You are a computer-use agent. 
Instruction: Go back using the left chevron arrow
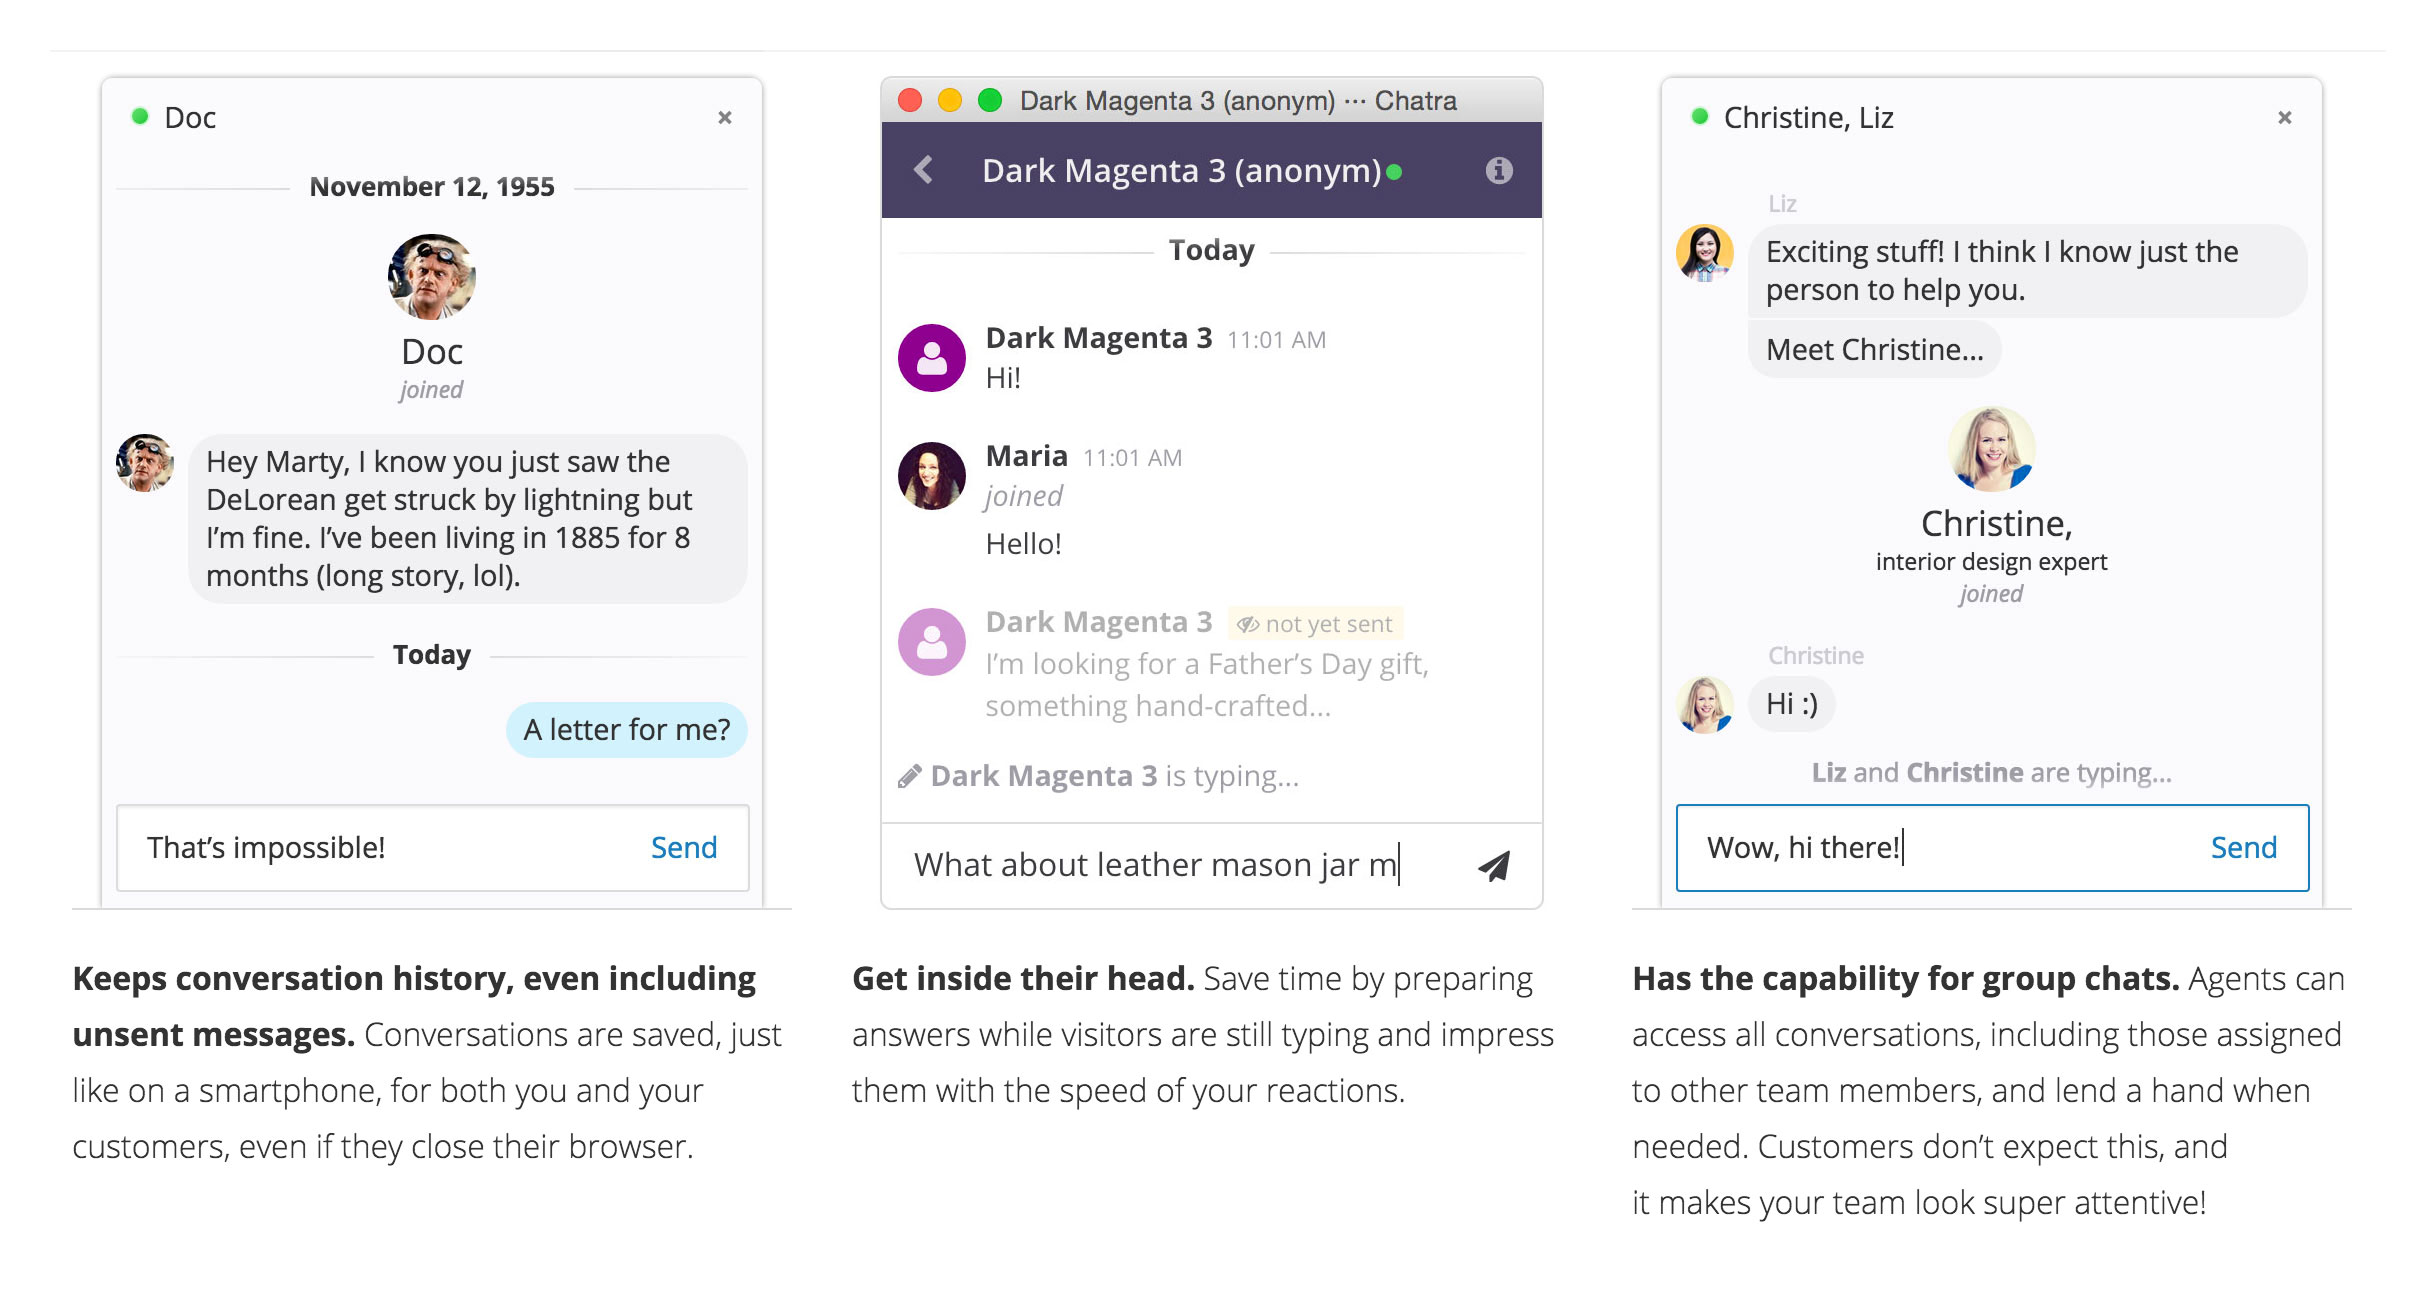pos(924,171)
